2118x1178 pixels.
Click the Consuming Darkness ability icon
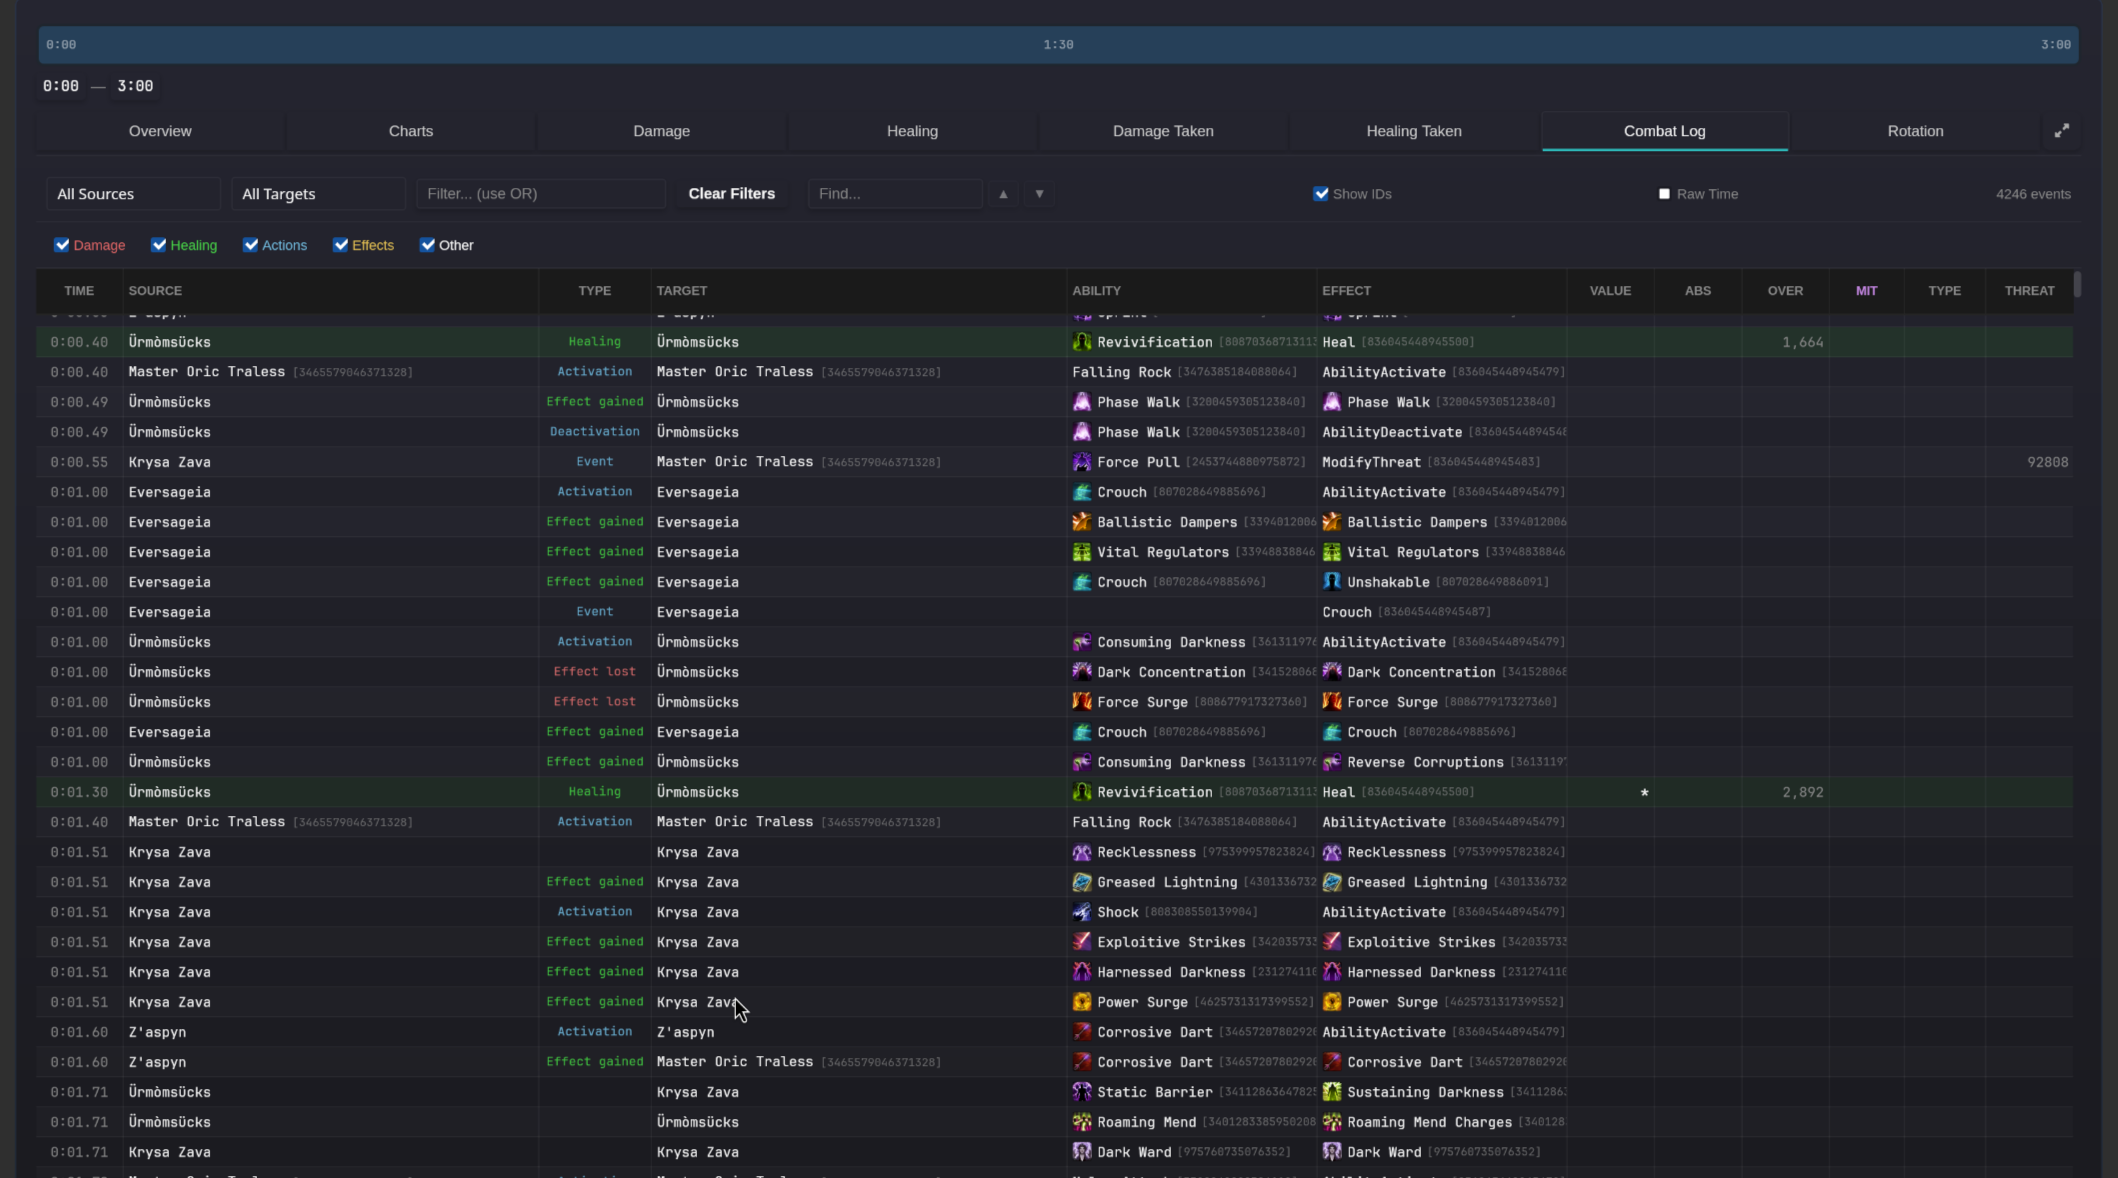tap(1082, 642)
